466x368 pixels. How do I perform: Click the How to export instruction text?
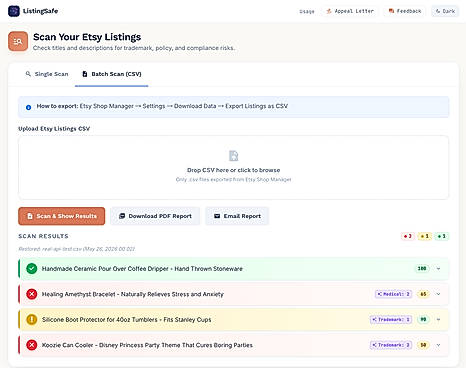coord(162,106)
